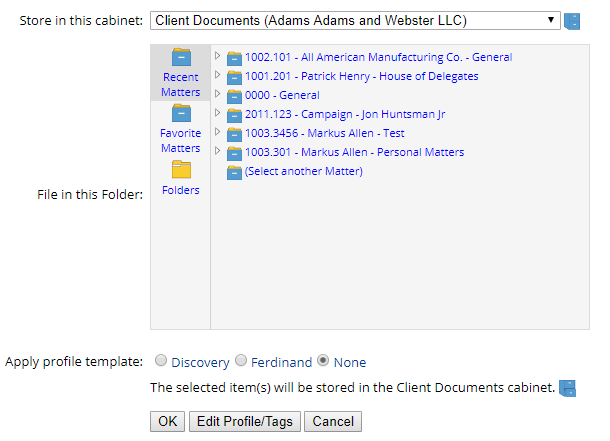This screenshot has width=610, height=441.
Task: Open the Store in this cabinet dropdown
Action: [355, 20]
